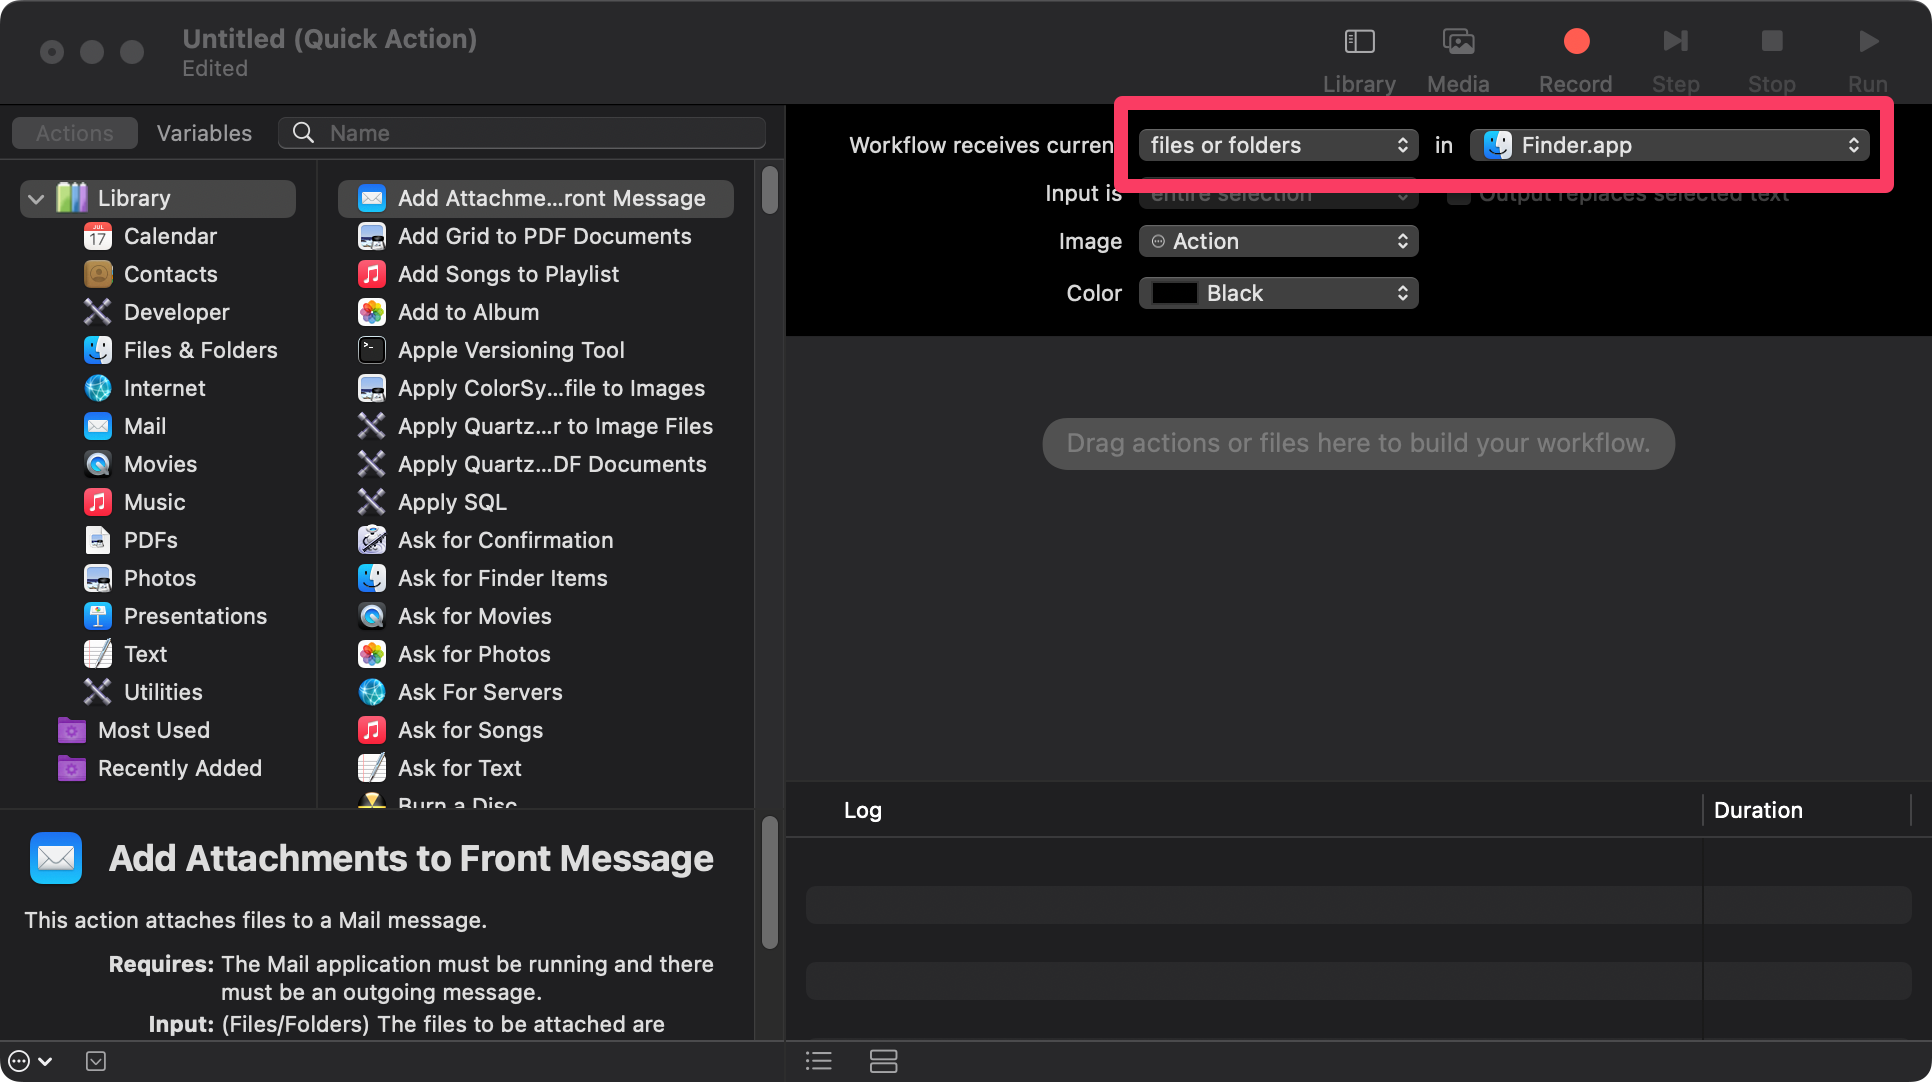Select the Add Songs to Playlist action icon
The width and height of the screenshot is (1932, 1082).
(371, 274)
